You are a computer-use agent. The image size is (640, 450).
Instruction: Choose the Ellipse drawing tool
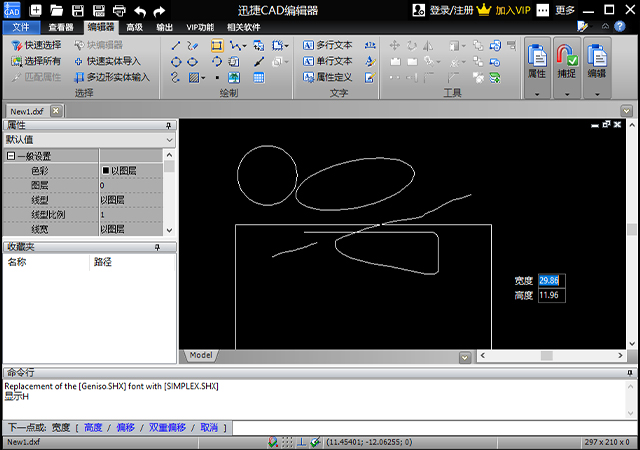[x=192, y=62]
